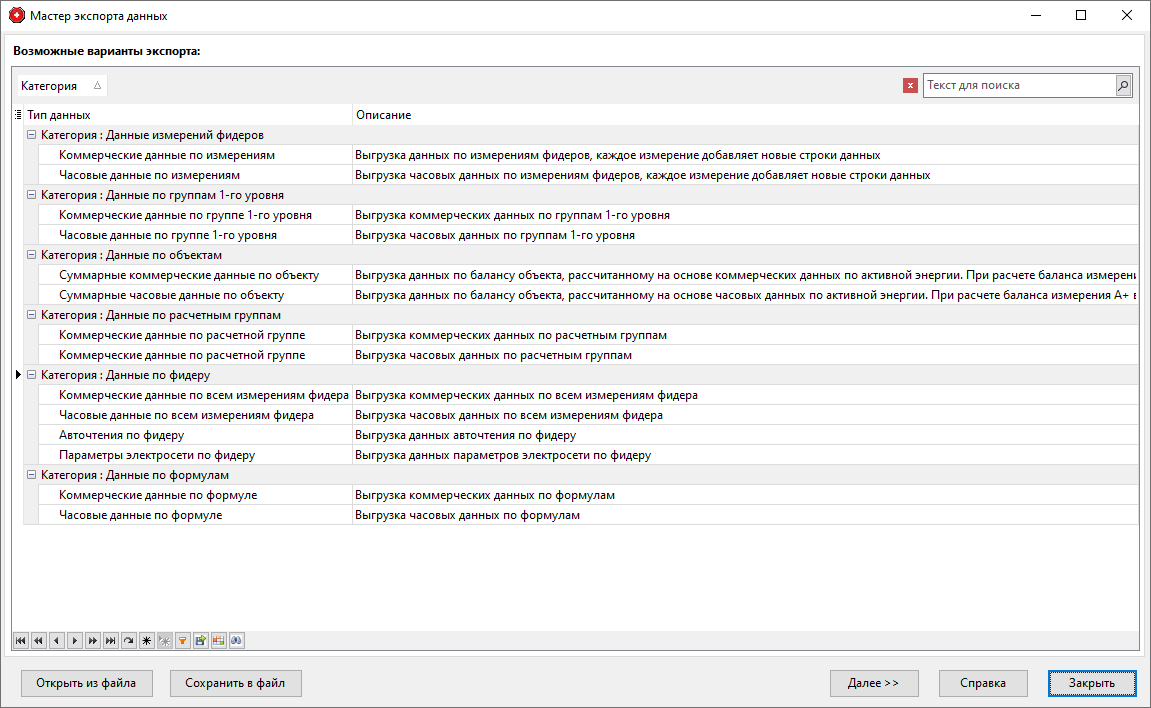The height and width of the screenshot is (708, 1151).
Task: Click the previous page navigator icon
Action: pyautogui.click(x=39, y=640)
